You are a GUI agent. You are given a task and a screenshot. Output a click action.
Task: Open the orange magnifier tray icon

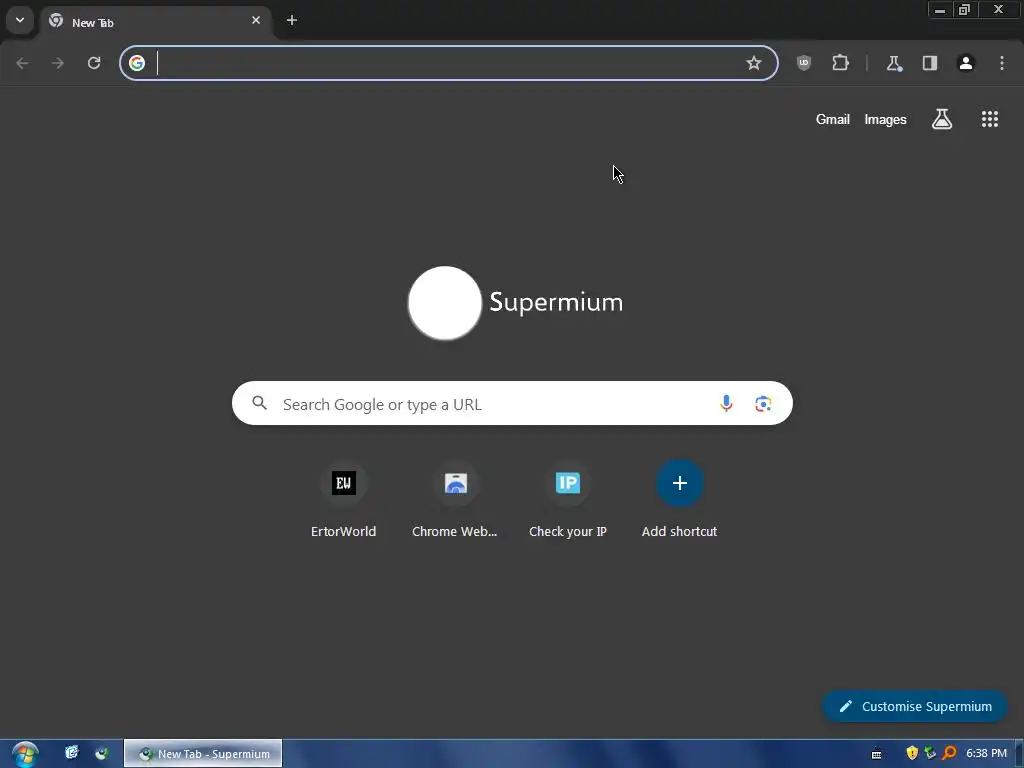(x=950, y=753)
